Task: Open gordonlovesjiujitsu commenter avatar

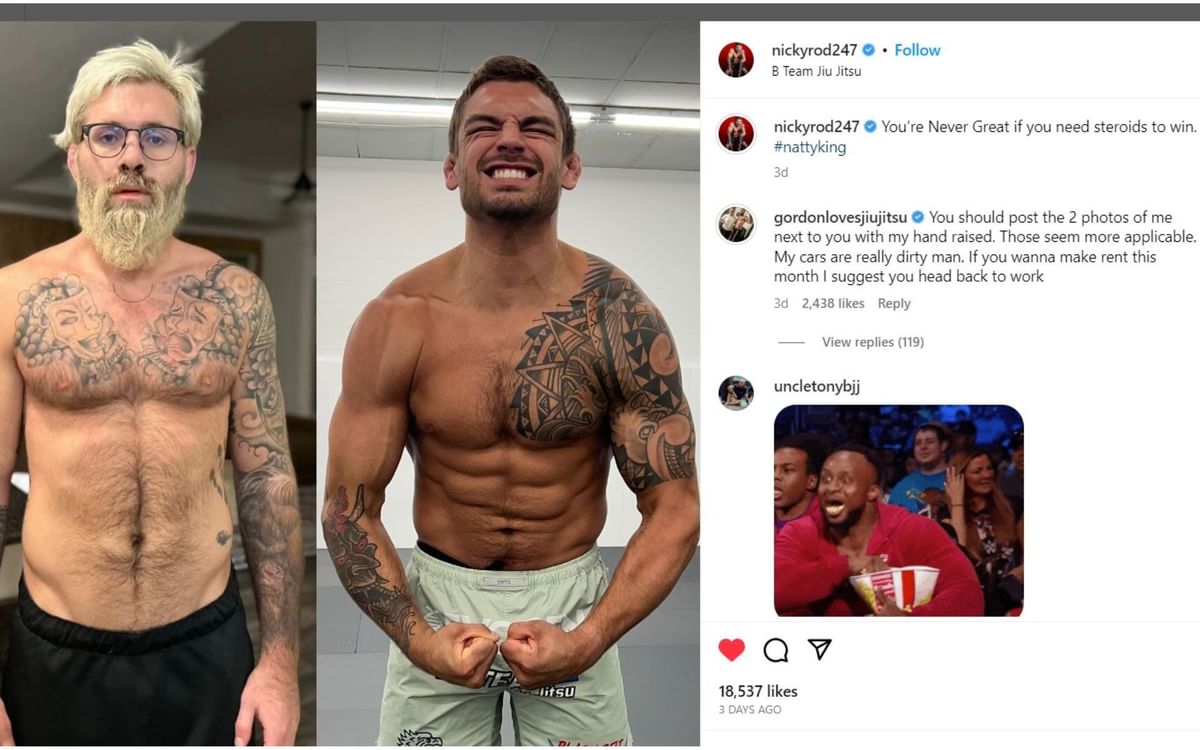Action: (x=736, y=224)
